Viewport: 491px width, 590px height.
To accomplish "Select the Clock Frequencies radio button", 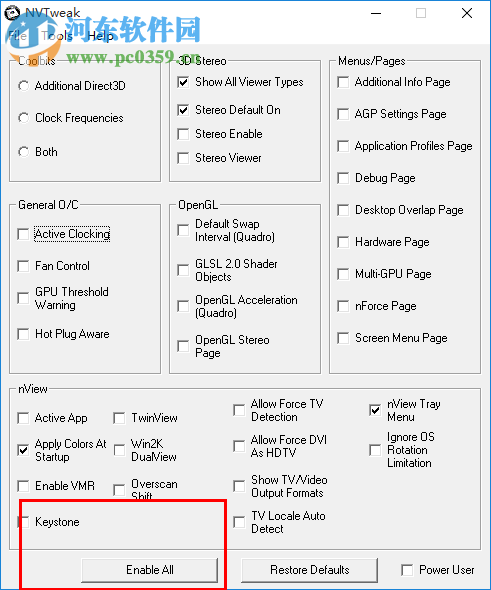I will pyautogui.click(x=23, y=118).
